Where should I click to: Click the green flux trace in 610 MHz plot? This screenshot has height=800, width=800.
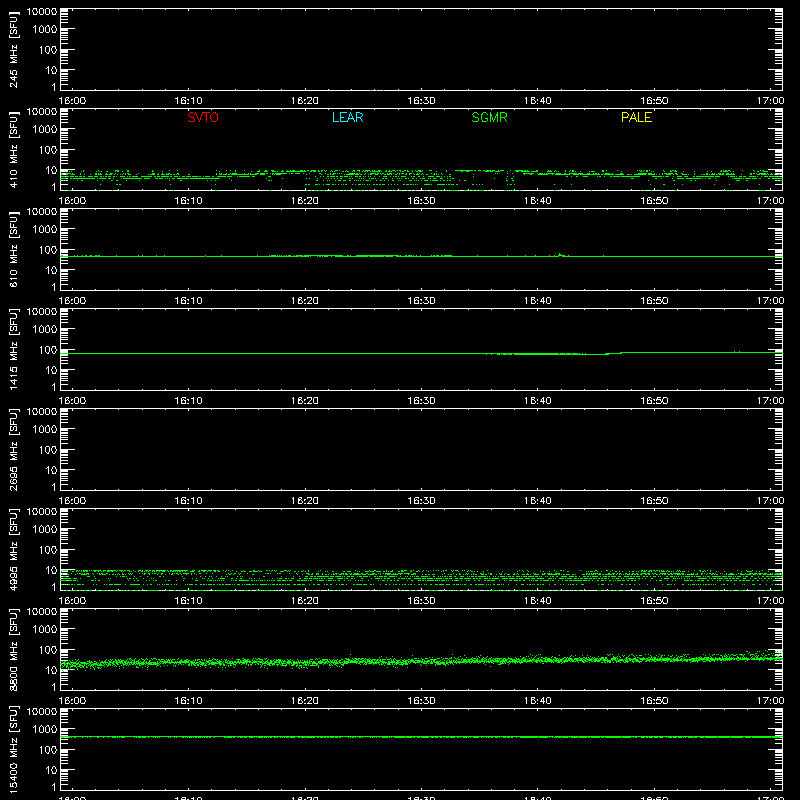tap(421, 256)
